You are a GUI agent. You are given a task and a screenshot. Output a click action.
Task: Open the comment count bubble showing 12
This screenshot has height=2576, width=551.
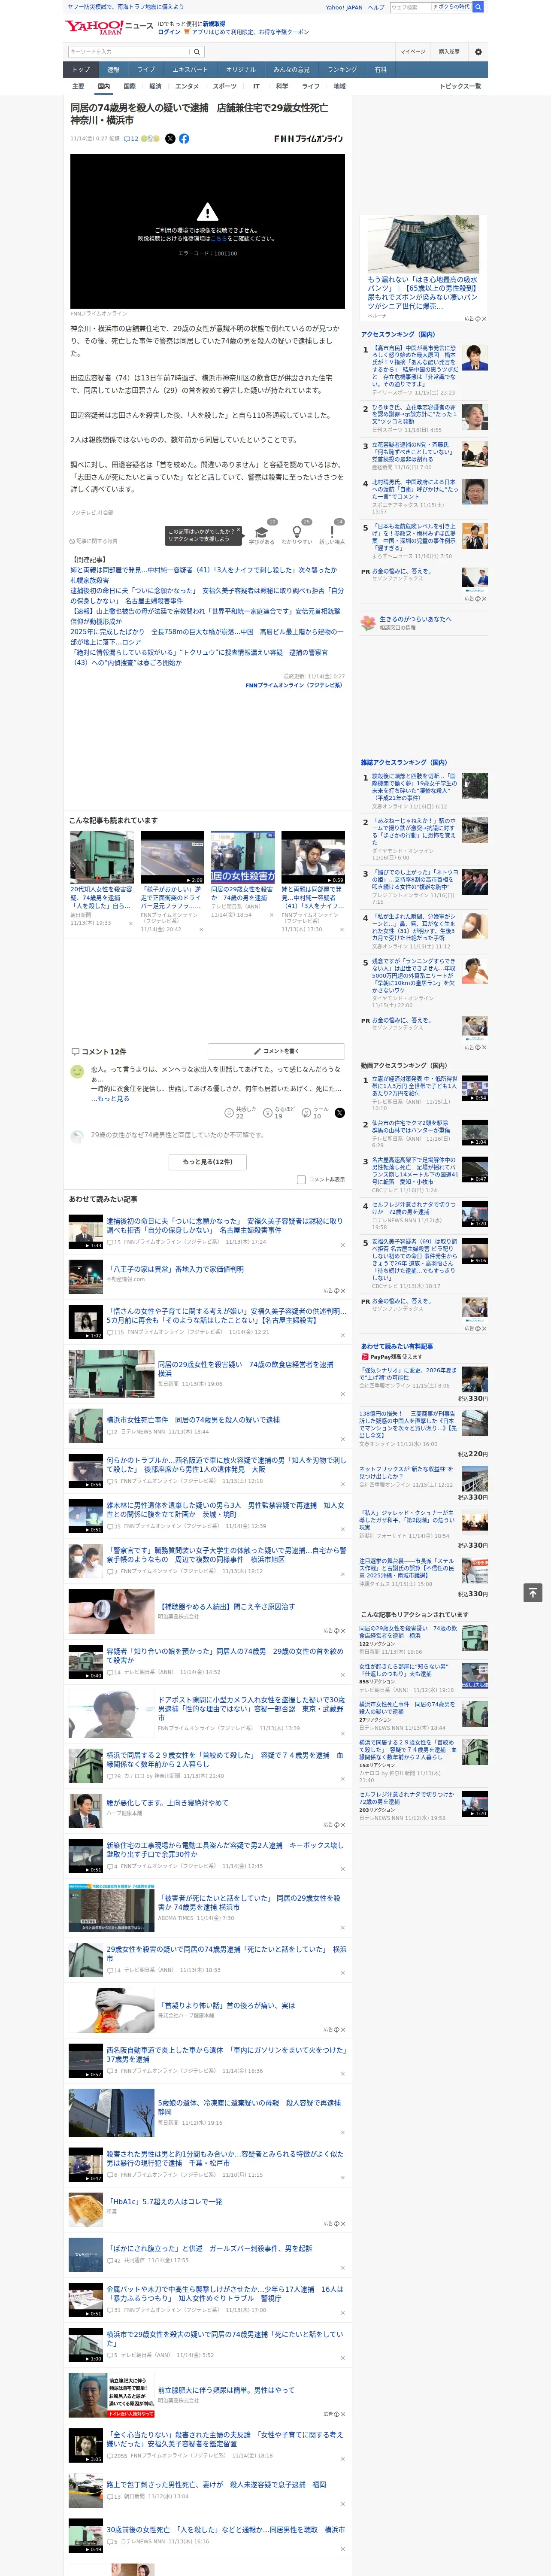click(x=131, y=139)
